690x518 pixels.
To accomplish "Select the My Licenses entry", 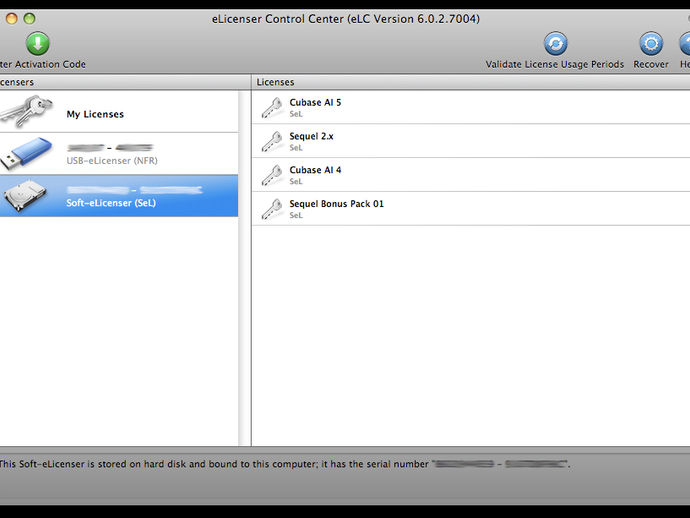I will [119, 111].
